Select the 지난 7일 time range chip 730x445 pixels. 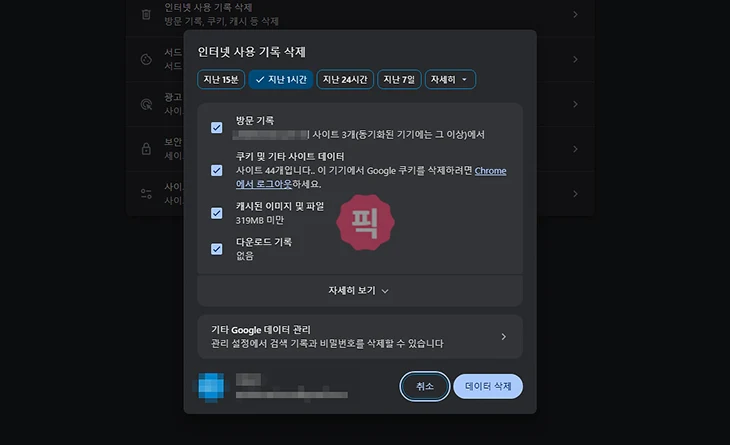399,80
